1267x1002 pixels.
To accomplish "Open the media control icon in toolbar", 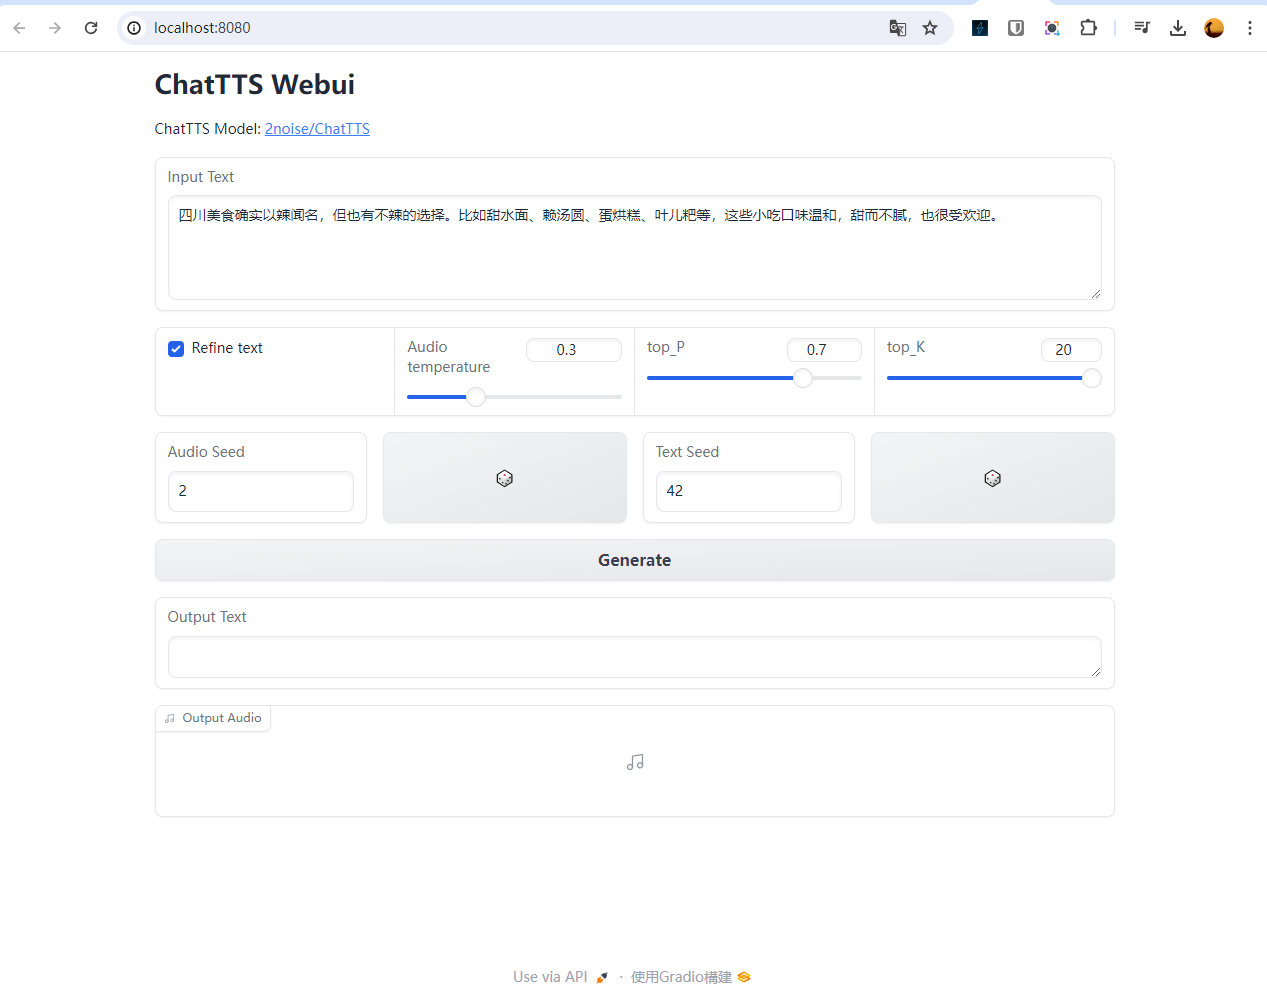I will click(x=1142, y=28).
